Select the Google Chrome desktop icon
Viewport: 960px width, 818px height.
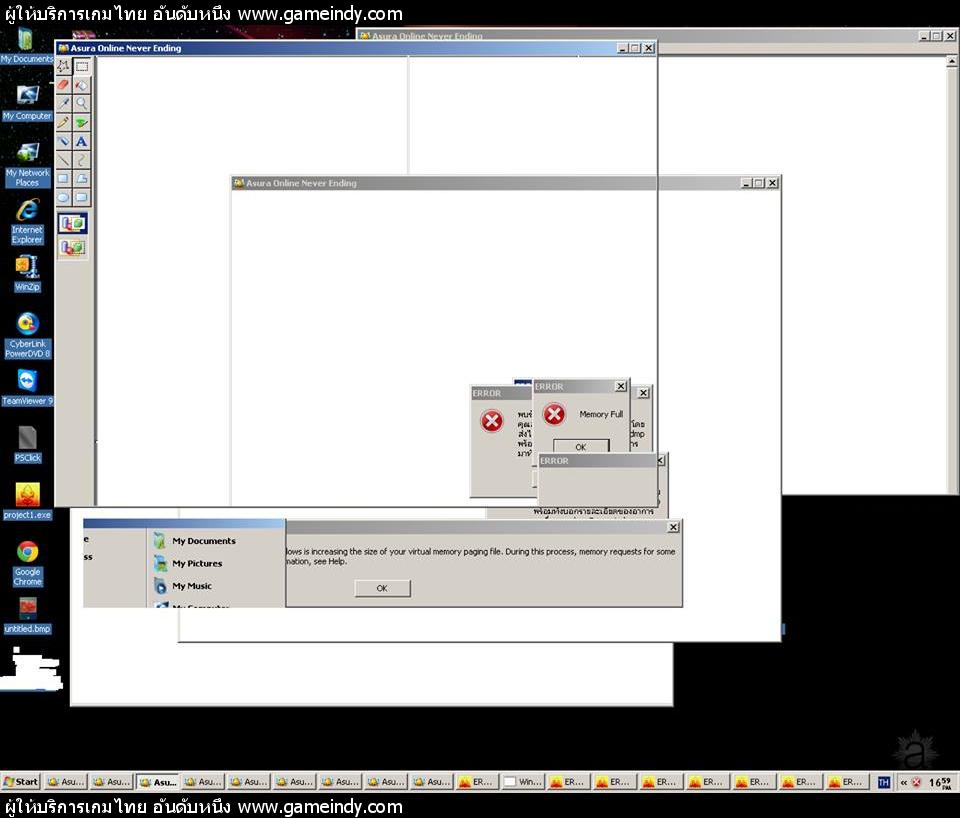click(28, 563)
